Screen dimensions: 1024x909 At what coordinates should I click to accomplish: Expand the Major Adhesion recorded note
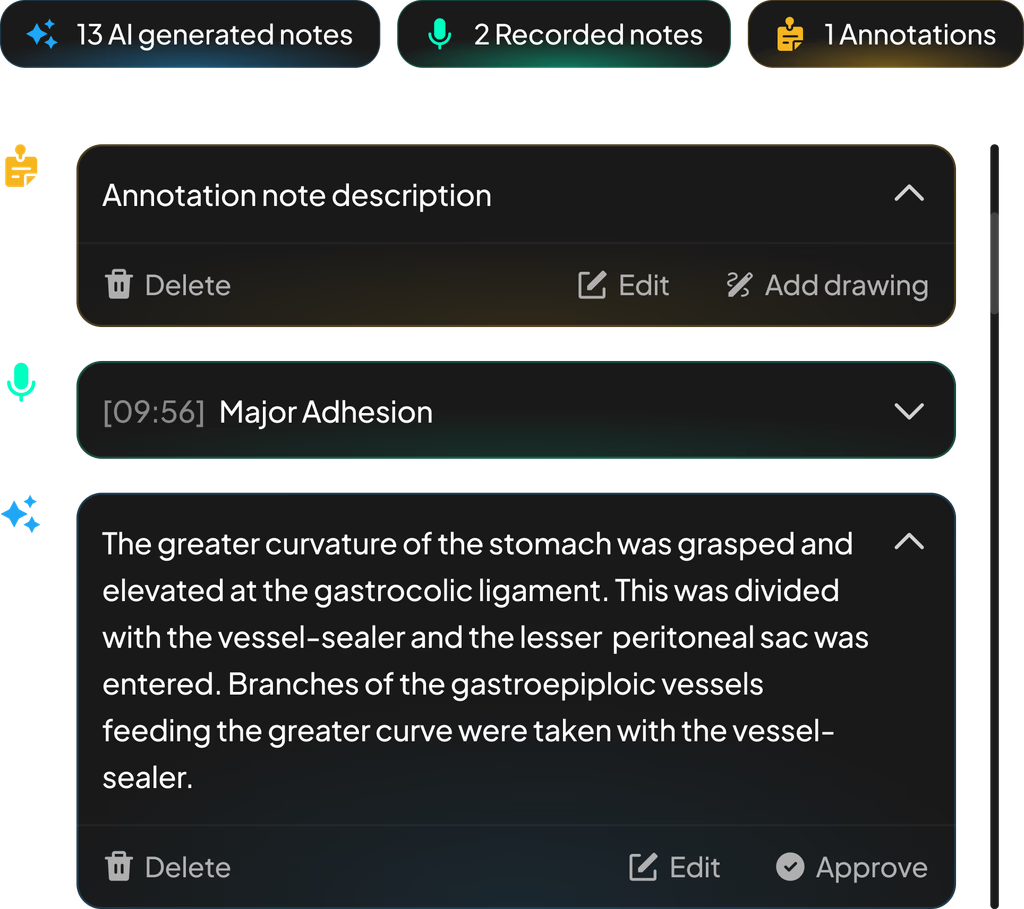tap(909, 411)
